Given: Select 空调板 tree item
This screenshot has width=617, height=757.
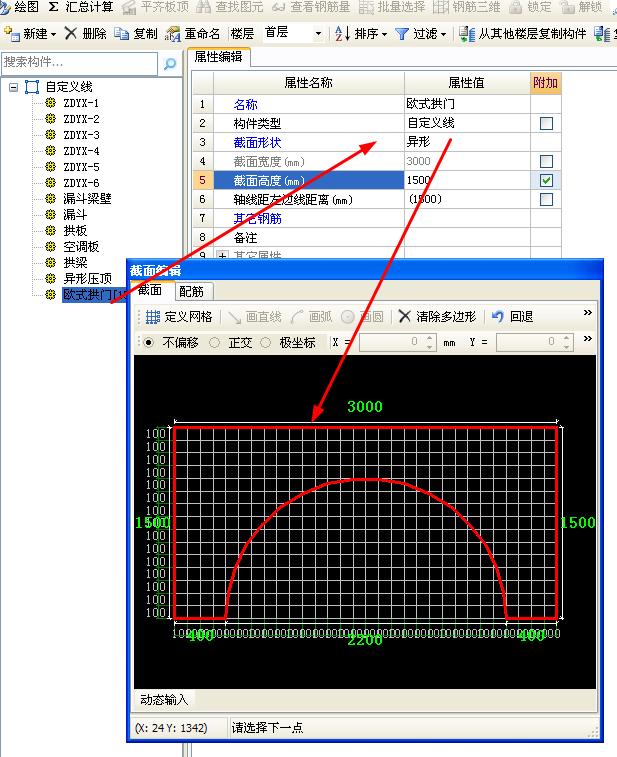Looking at the screenshot, I should coord(81,246).
